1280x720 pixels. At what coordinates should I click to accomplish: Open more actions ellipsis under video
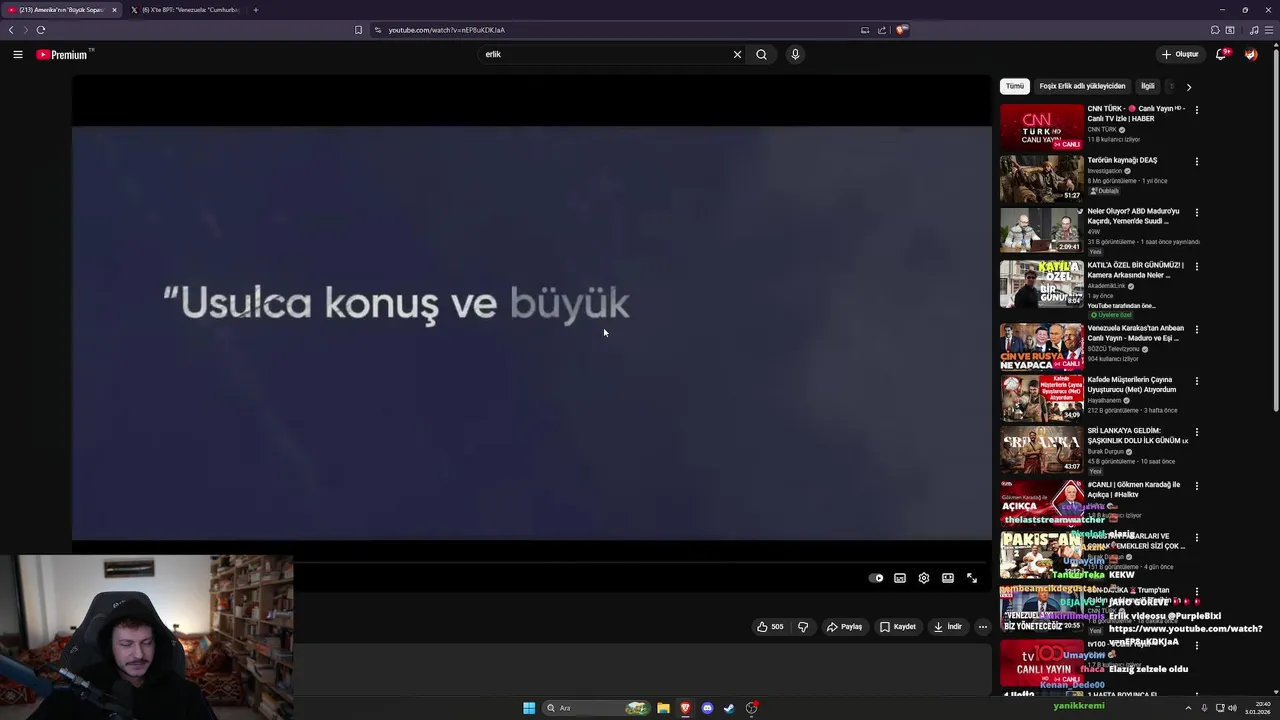pos(983,627)
